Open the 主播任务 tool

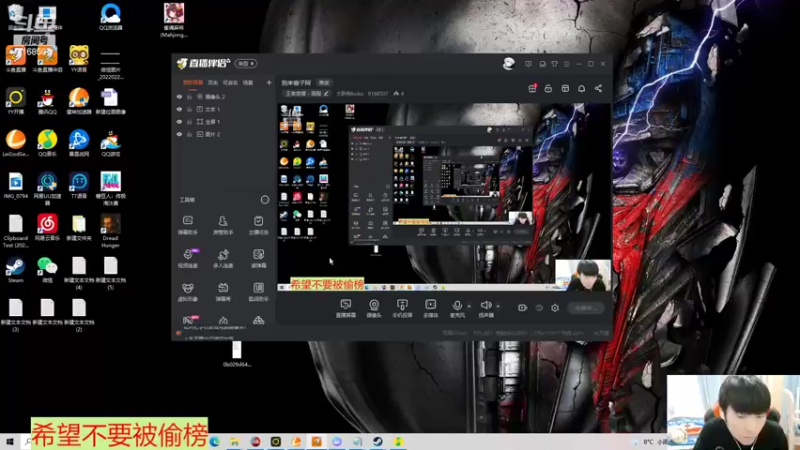coord(259,224)
